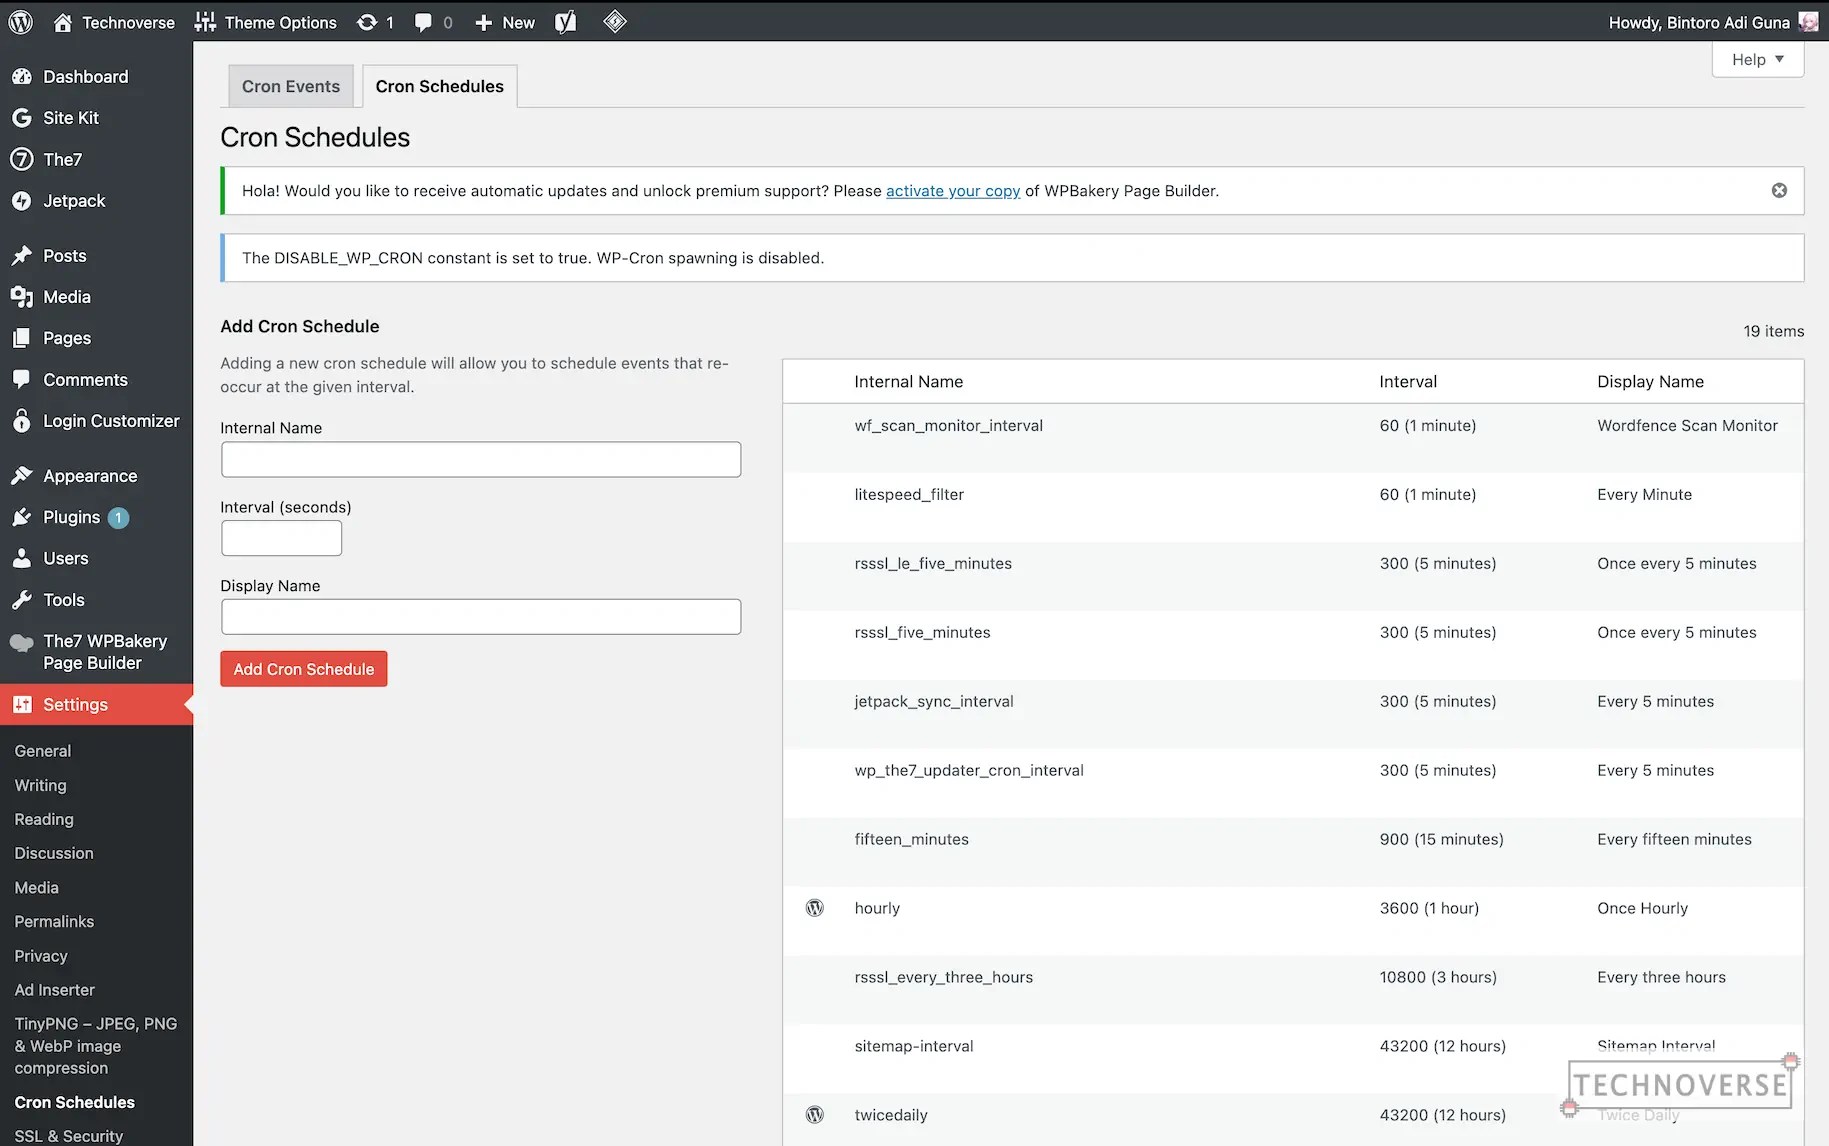Dismiss the WPBakery activation notice

click(x=1779, y=190)
